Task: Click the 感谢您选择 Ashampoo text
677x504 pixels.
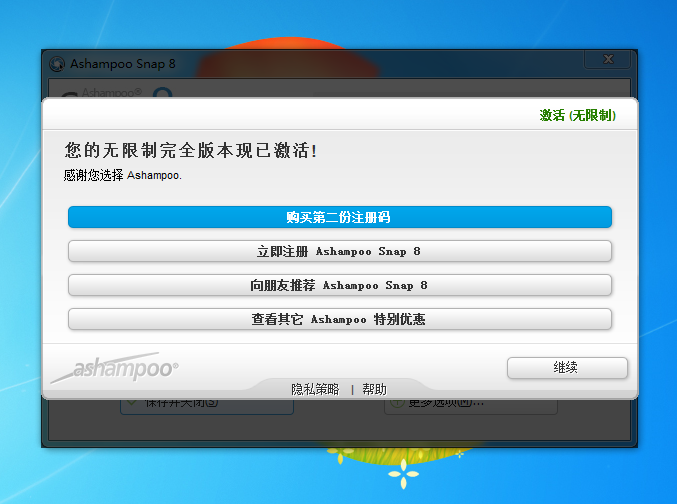Action: tap(122, 175)
